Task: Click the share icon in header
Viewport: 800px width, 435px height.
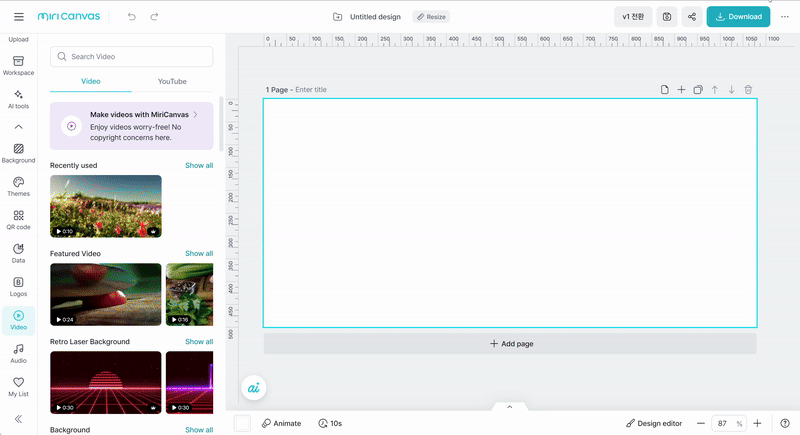Action: 691,17
